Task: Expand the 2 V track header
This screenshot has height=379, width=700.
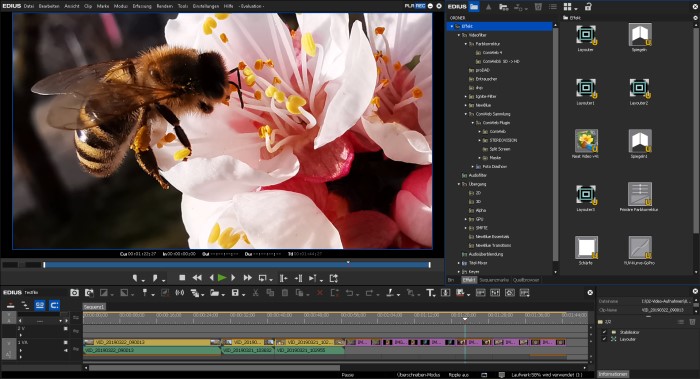Action: [21, 335]
